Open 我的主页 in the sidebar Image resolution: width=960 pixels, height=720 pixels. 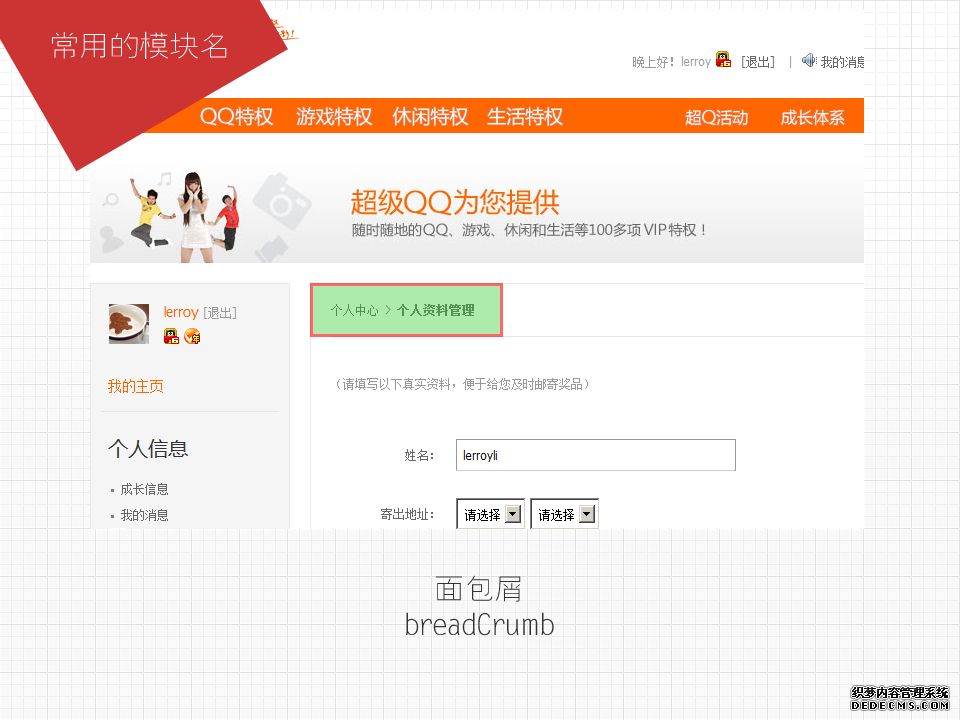pyautogui.click(x=135, y=386)
